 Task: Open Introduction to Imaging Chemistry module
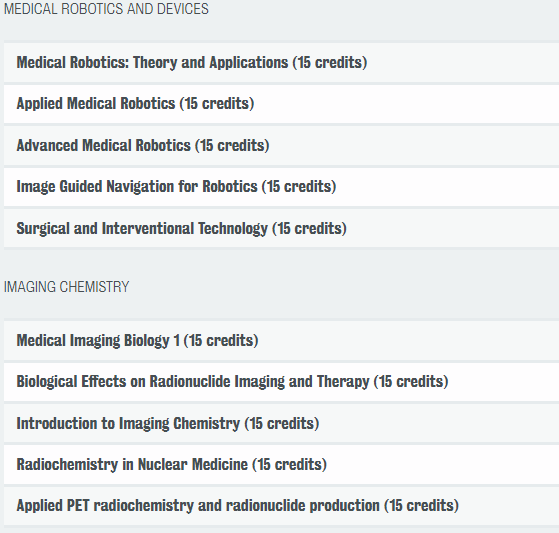click(x=281, y=424)
